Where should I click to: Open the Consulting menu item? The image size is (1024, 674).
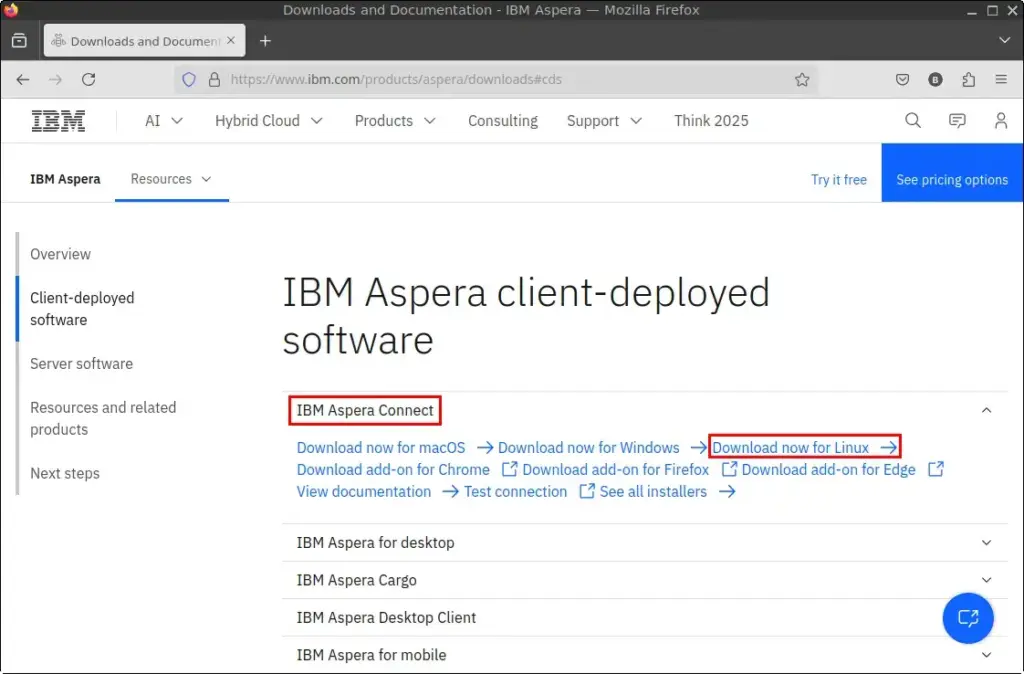pyautogui.click(x=503, y=121)
